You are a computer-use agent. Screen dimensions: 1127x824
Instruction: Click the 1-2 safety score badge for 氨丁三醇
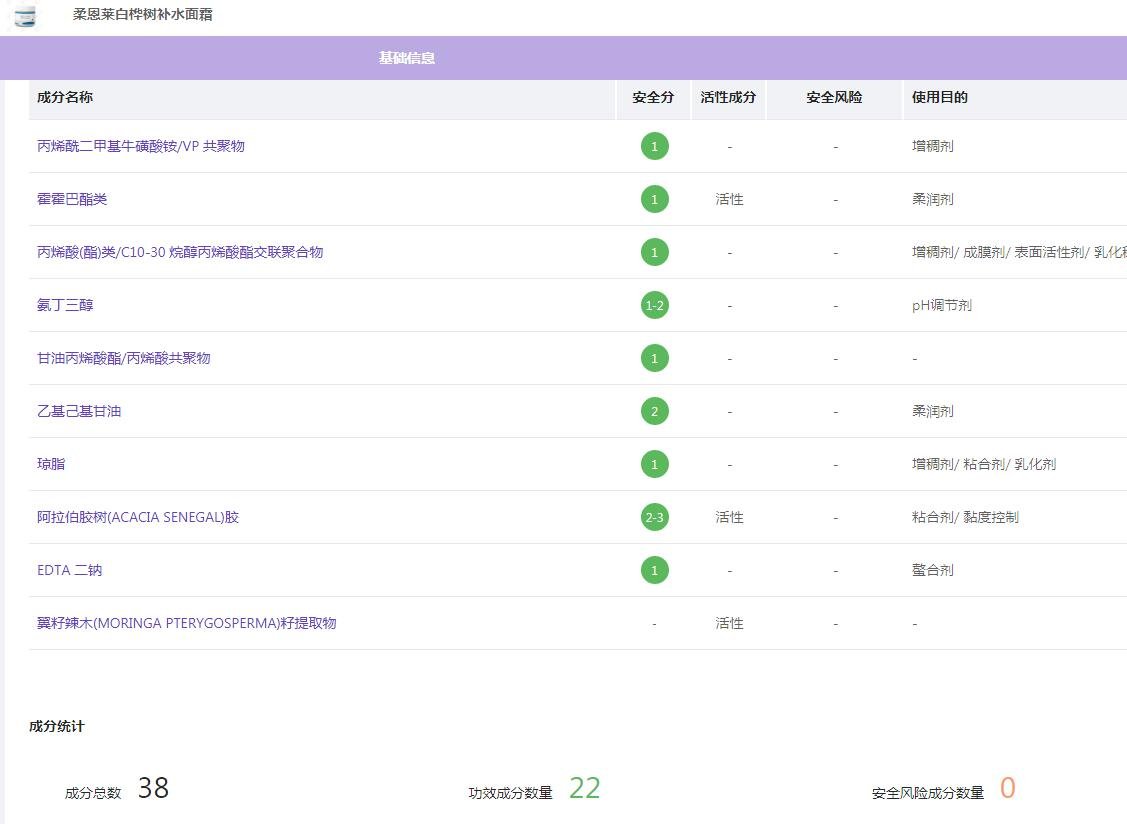(x=654, y=305)
